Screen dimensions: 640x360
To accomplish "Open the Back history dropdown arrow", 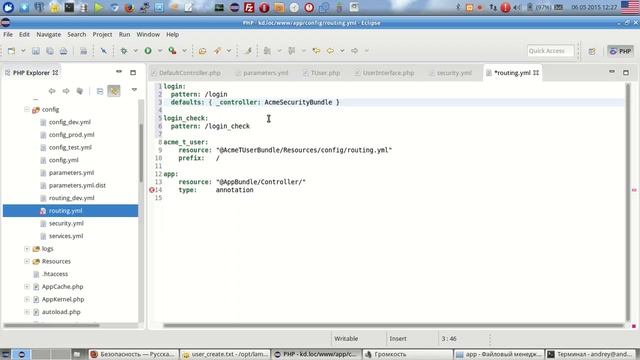I will [x=342, y=51].
